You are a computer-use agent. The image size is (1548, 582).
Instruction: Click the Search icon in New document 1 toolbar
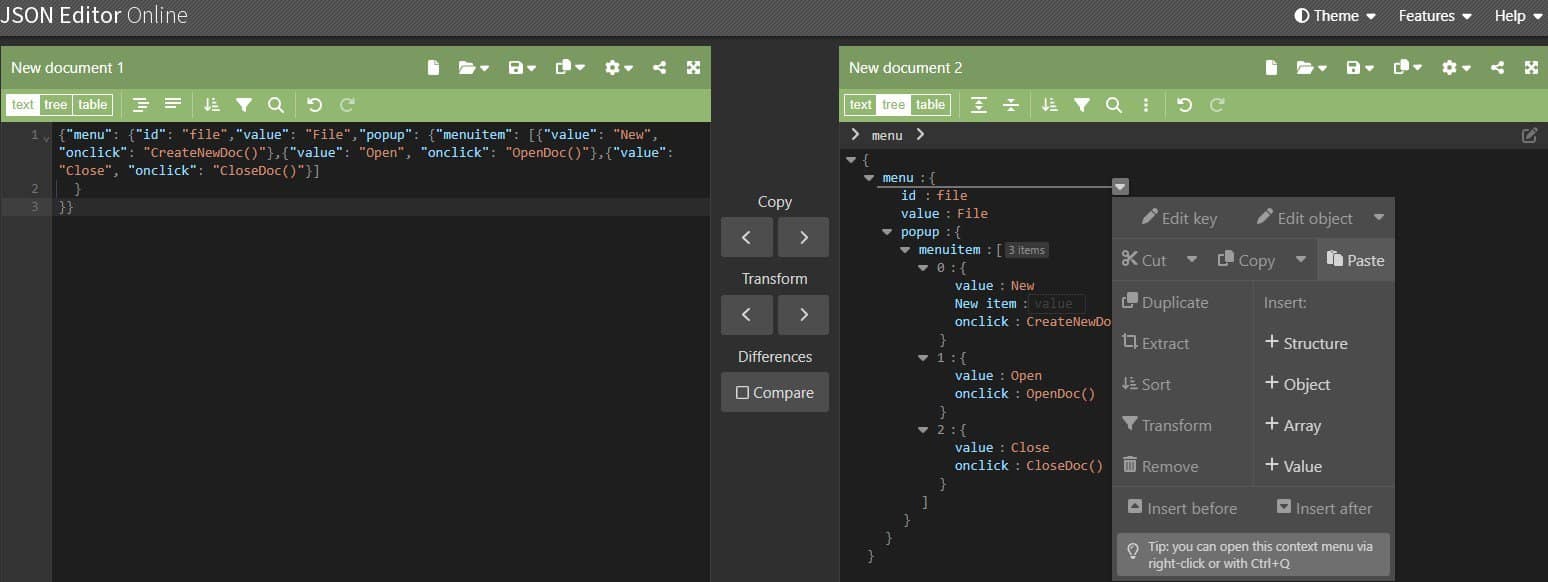point(276,104)
